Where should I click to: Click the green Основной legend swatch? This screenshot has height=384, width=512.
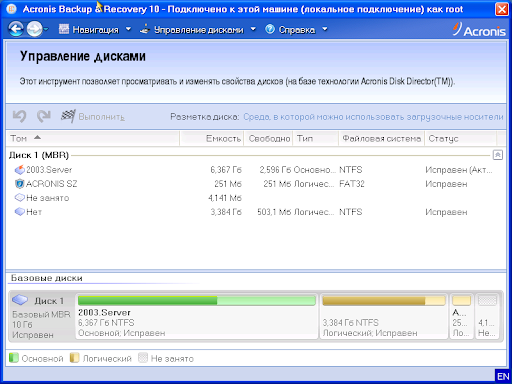[14, 358]
